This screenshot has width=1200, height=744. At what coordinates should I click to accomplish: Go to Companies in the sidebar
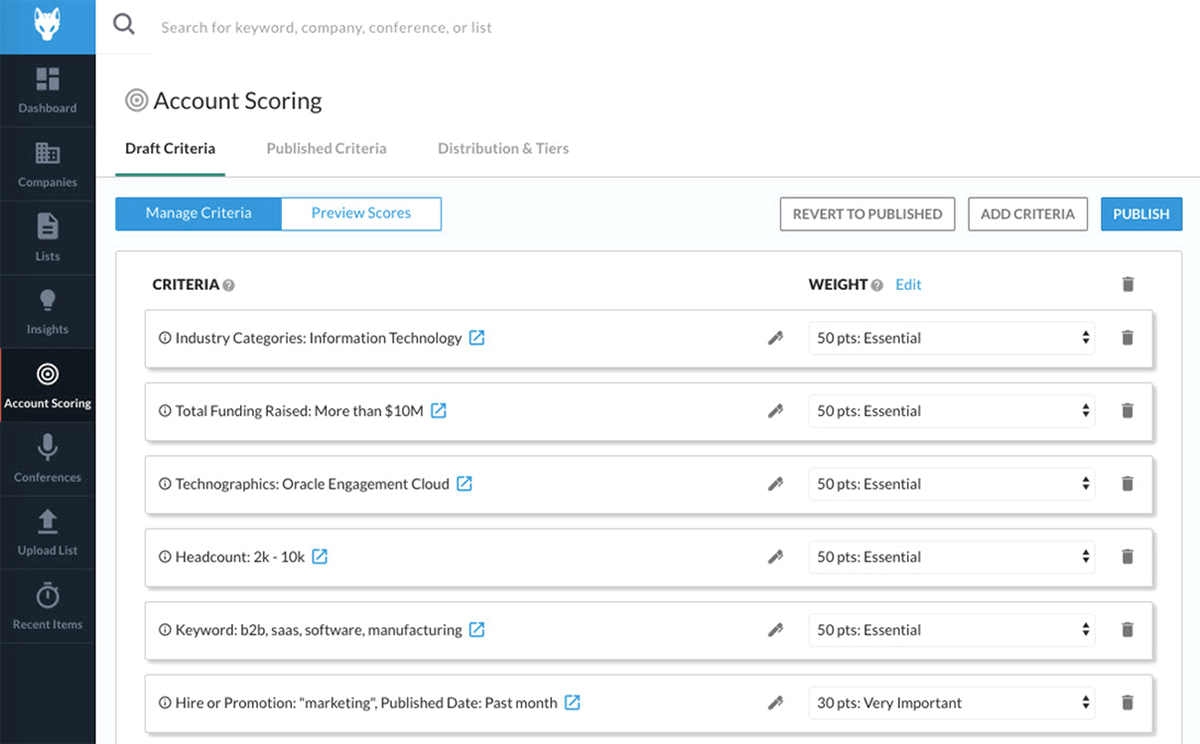coord(47,154)
